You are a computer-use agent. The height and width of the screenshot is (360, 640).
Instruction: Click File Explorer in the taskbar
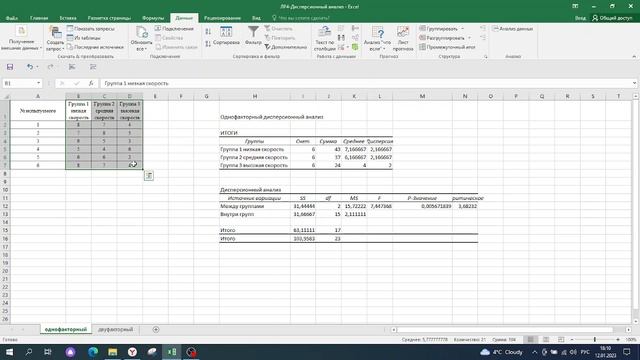[113, 352]
